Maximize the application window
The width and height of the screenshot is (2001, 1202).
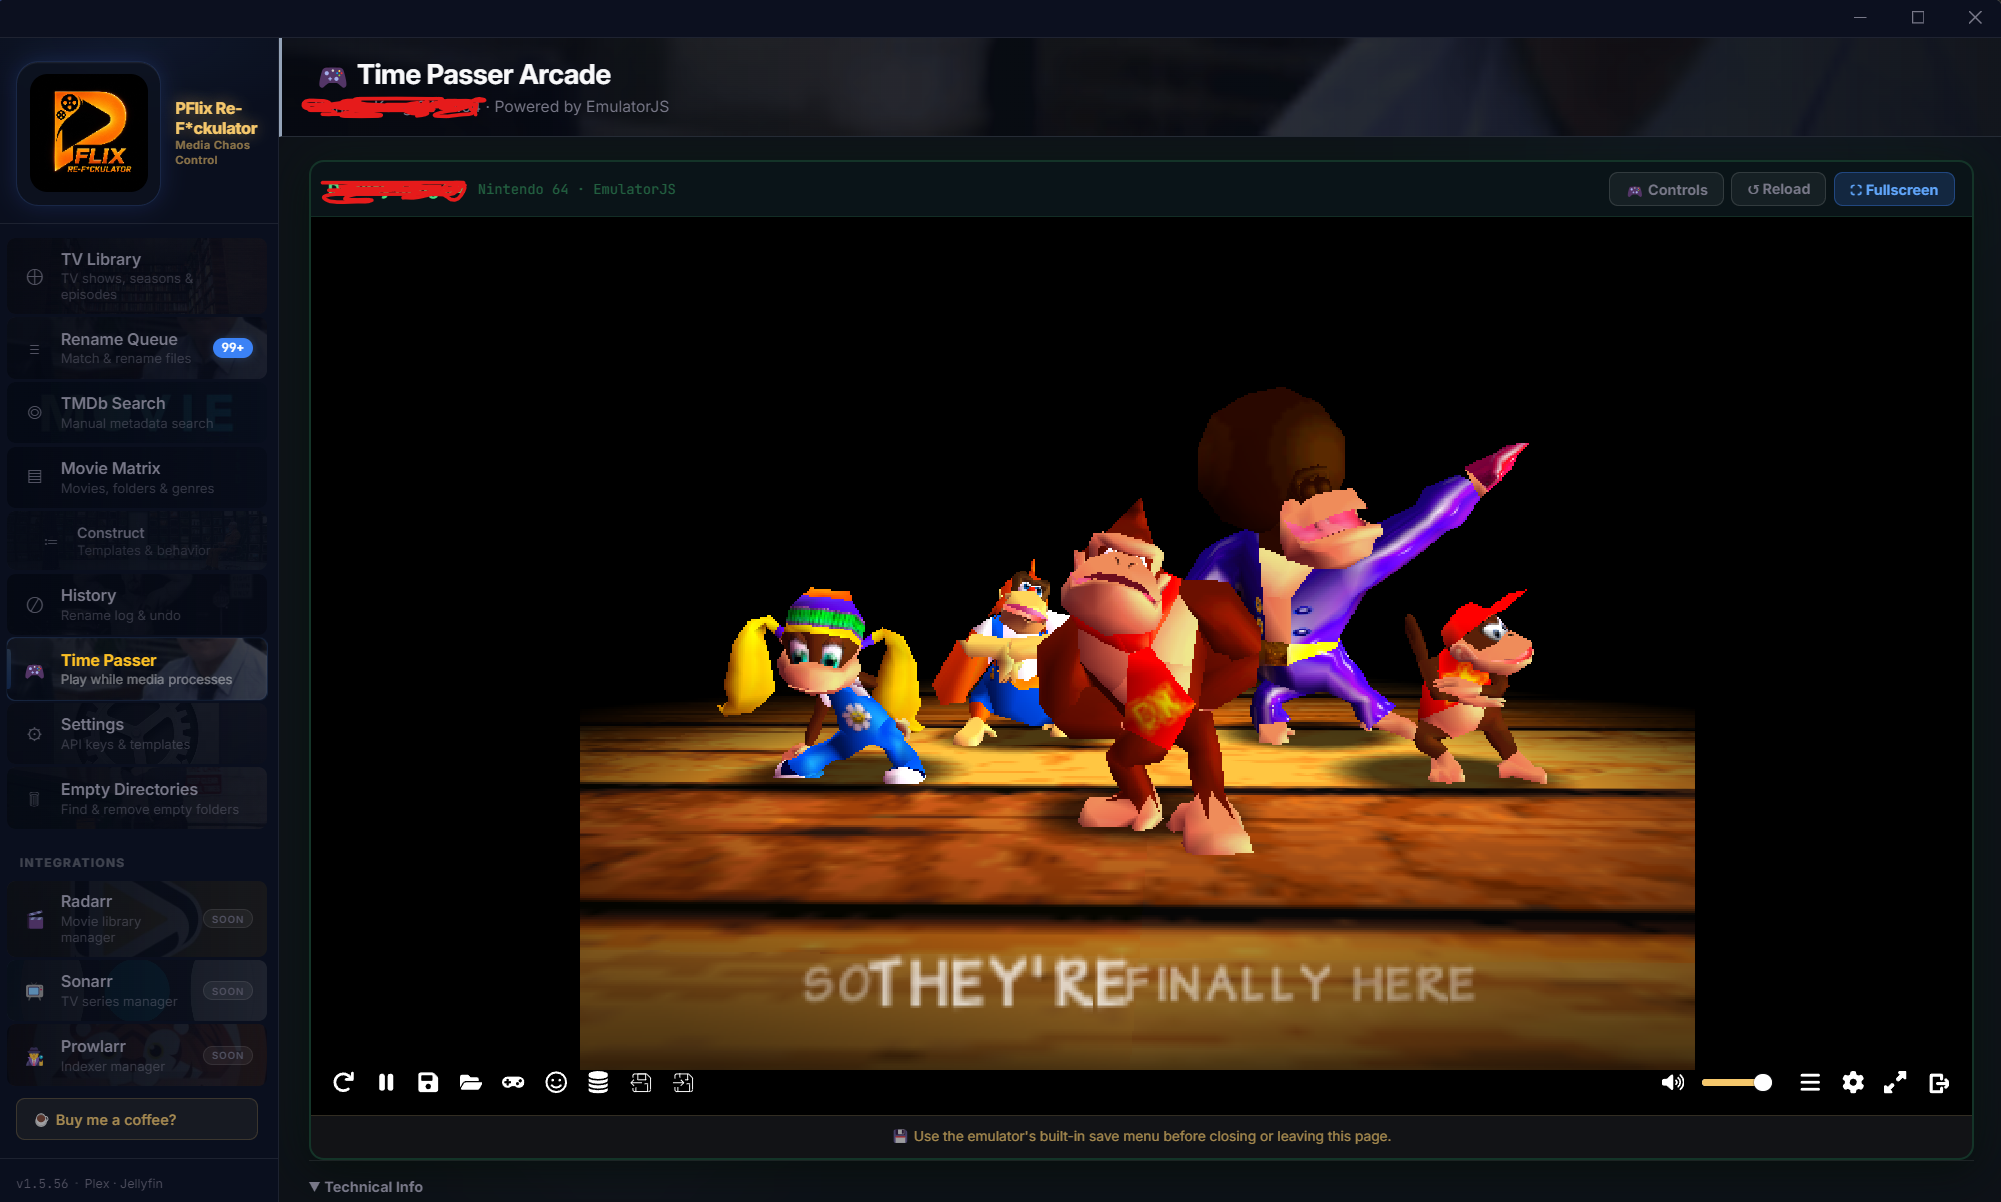point(1918,17)
